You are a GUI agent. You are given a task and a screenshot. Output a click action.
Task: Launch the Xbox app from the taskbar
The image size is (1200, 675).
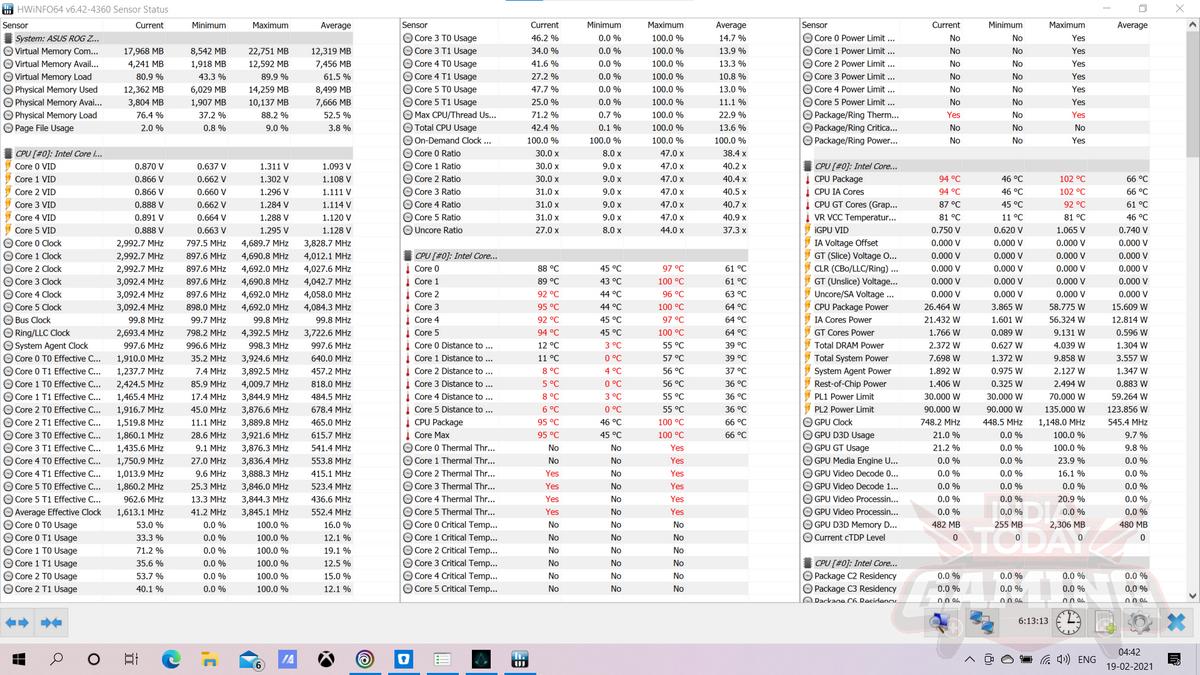coord(326,660)
